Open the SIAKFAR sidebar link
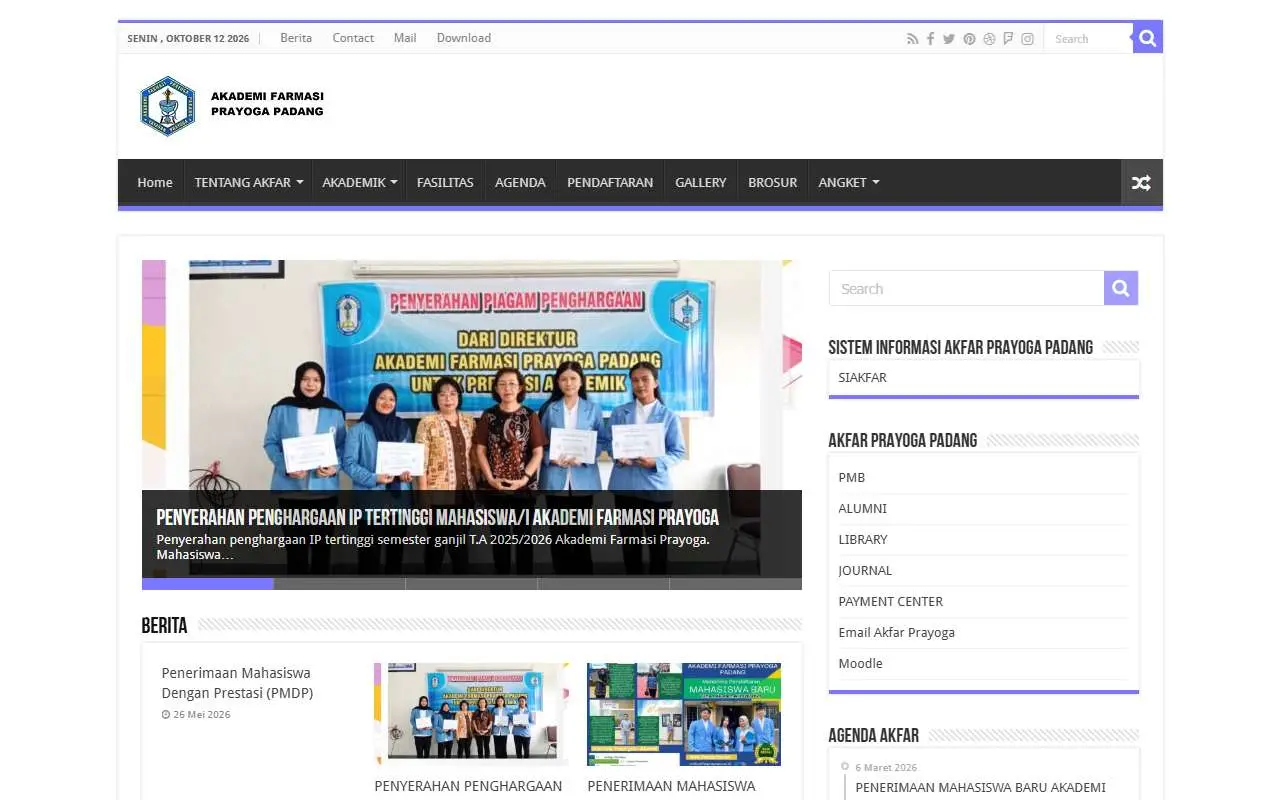 coord(862,378)
